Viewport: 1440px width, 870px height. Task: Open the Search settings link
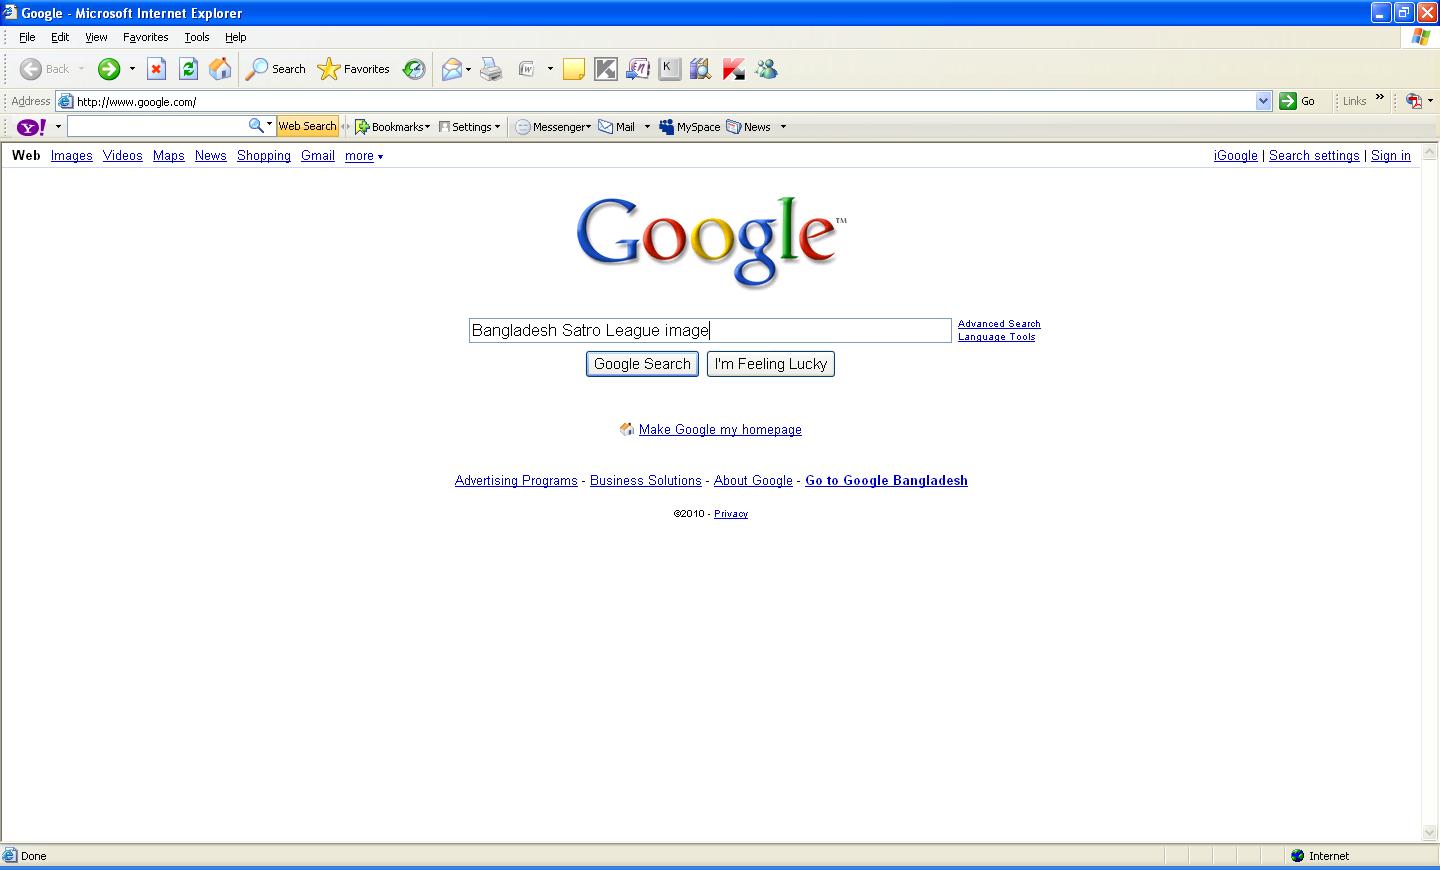click(1314, 156)
